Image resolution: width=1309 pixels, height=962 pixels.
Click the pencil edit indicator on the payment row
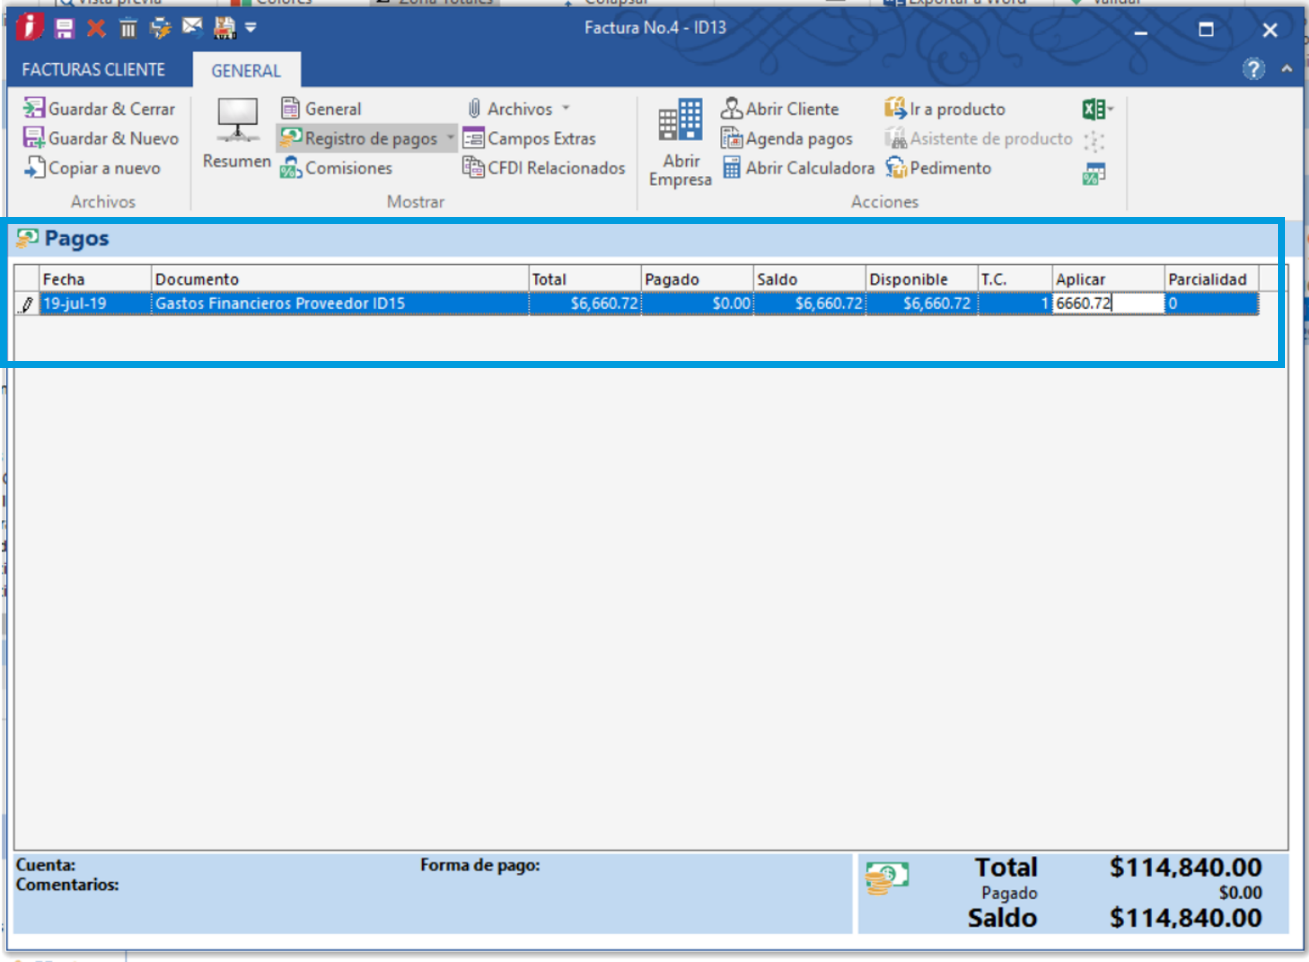click(27, 304)
